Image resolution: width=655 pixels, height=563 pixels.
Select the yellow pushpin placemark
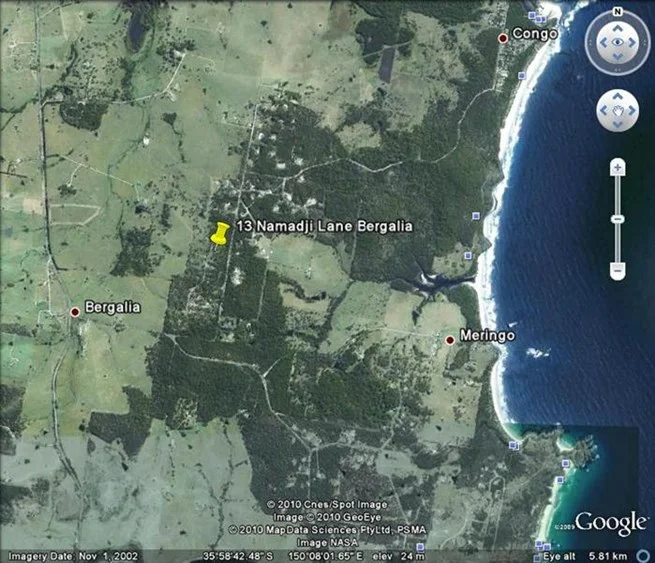(219, 233)
